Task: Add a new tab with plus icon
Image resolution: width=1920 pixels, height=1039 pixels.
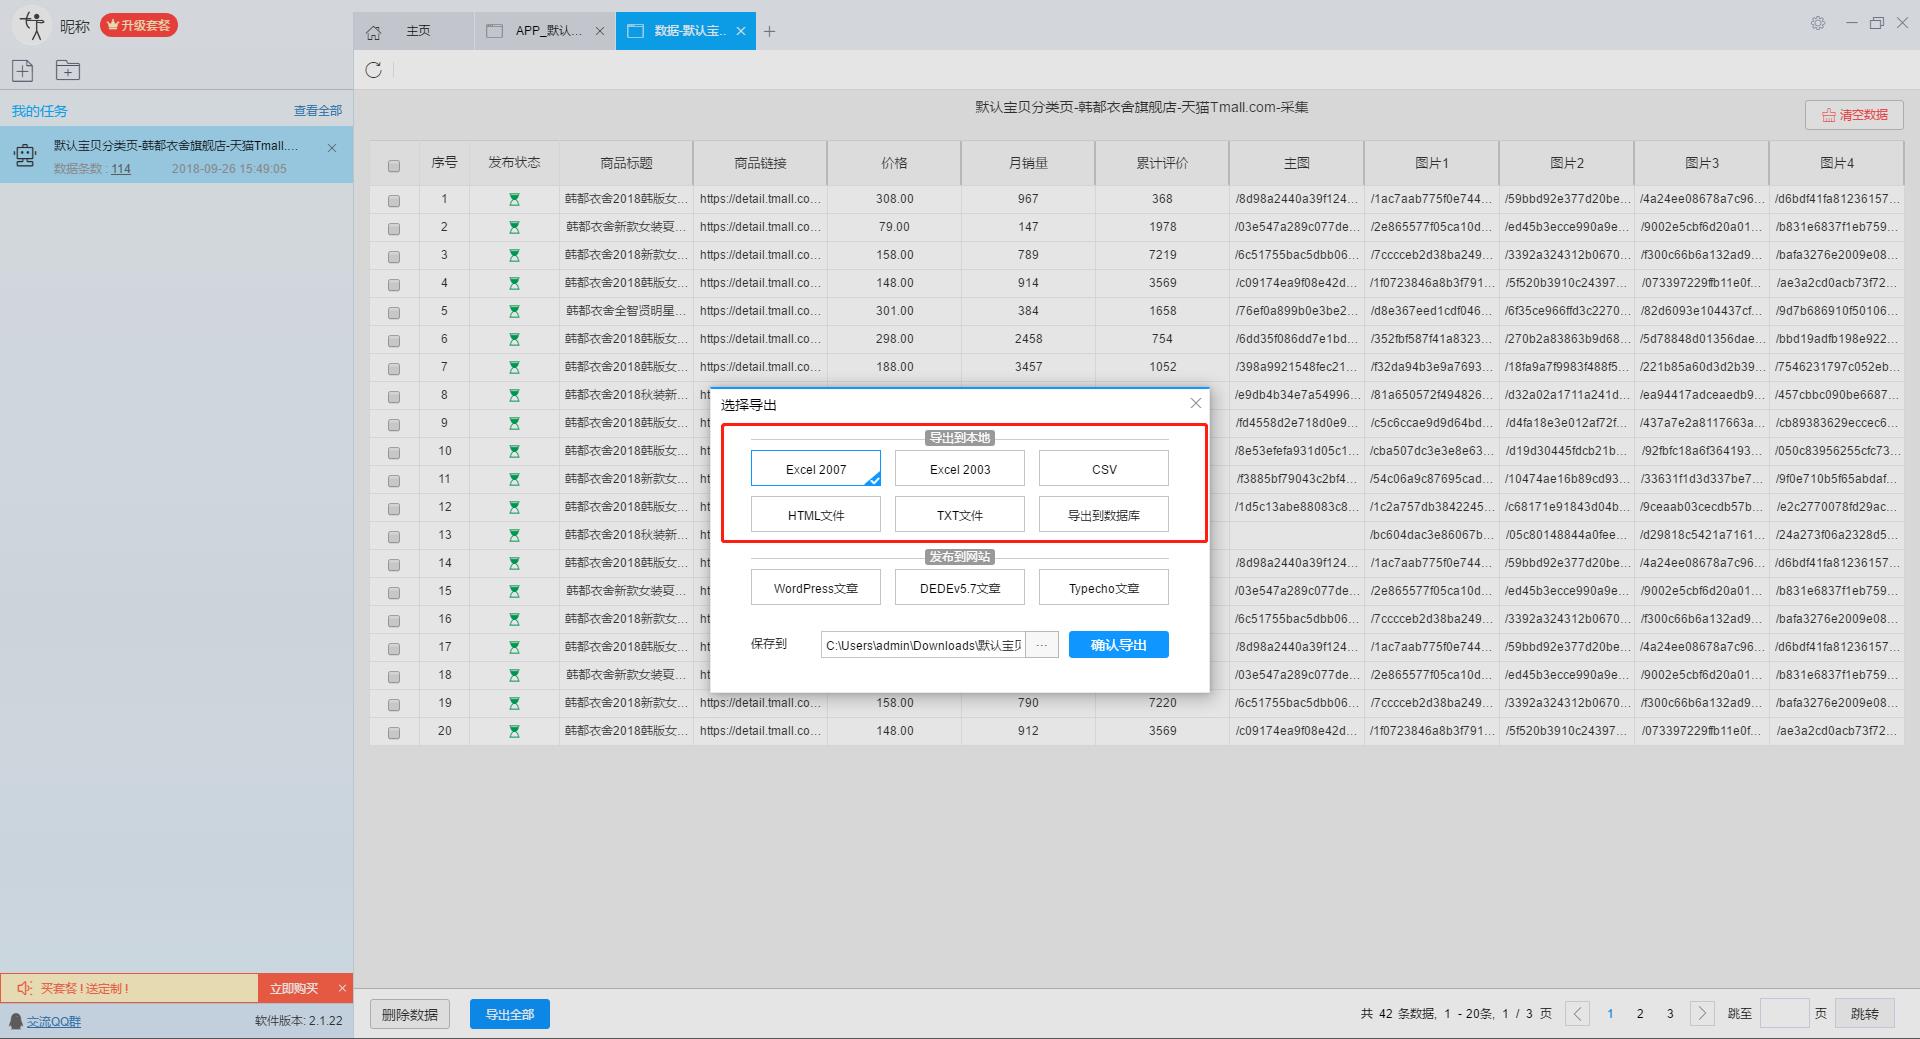Action: [x=769, y=31]
